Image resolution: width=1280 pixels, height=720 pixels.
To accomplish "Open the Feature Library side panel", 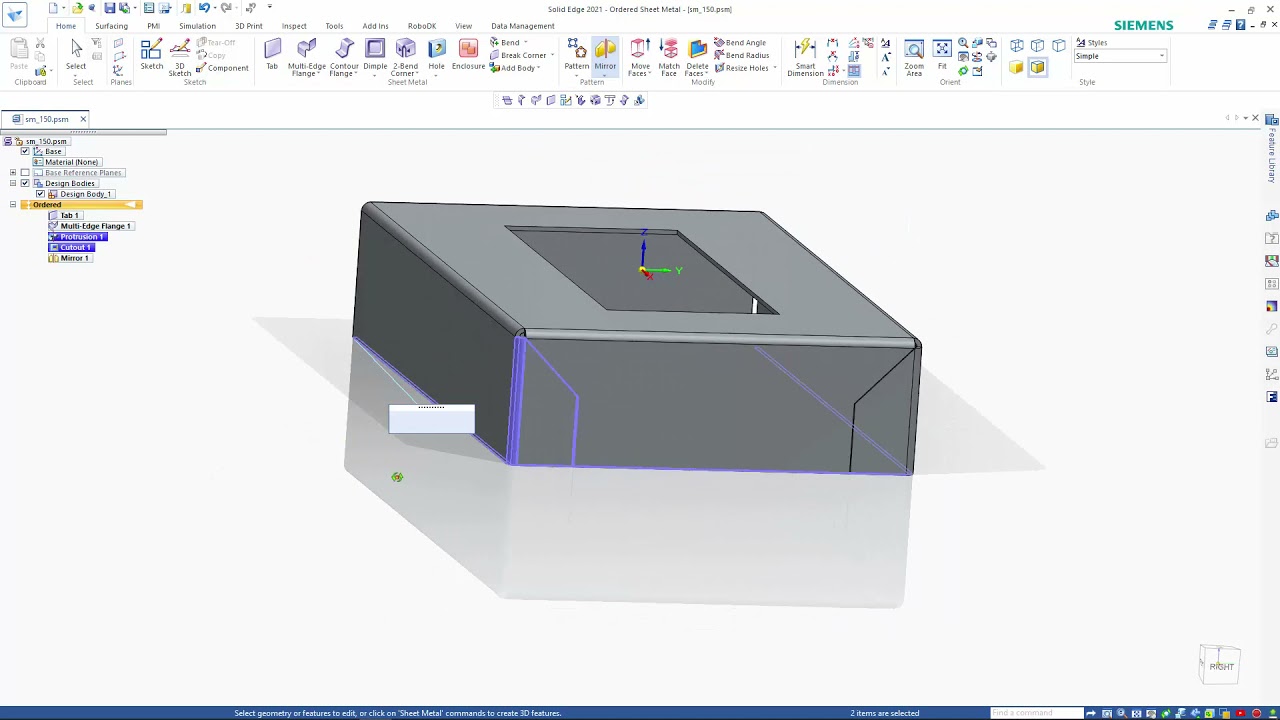I will [x=1272, y=148].
